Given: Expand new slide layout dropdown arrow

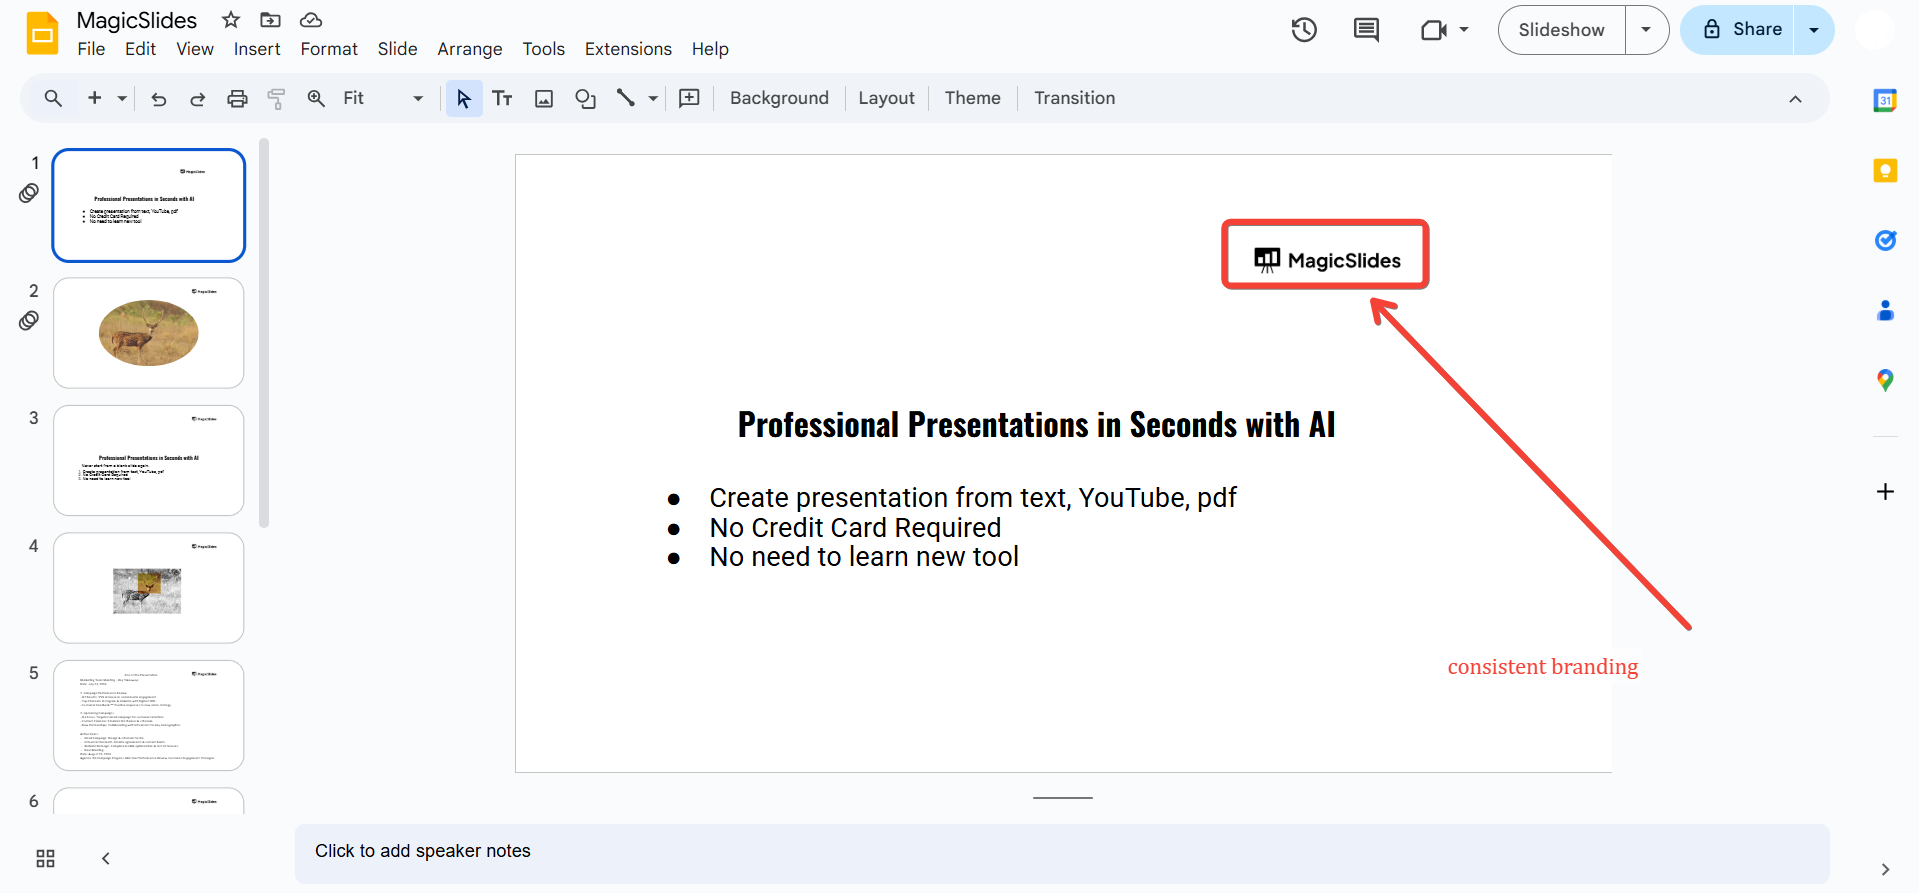Looking at the screenshot, I should coord(122,98).
